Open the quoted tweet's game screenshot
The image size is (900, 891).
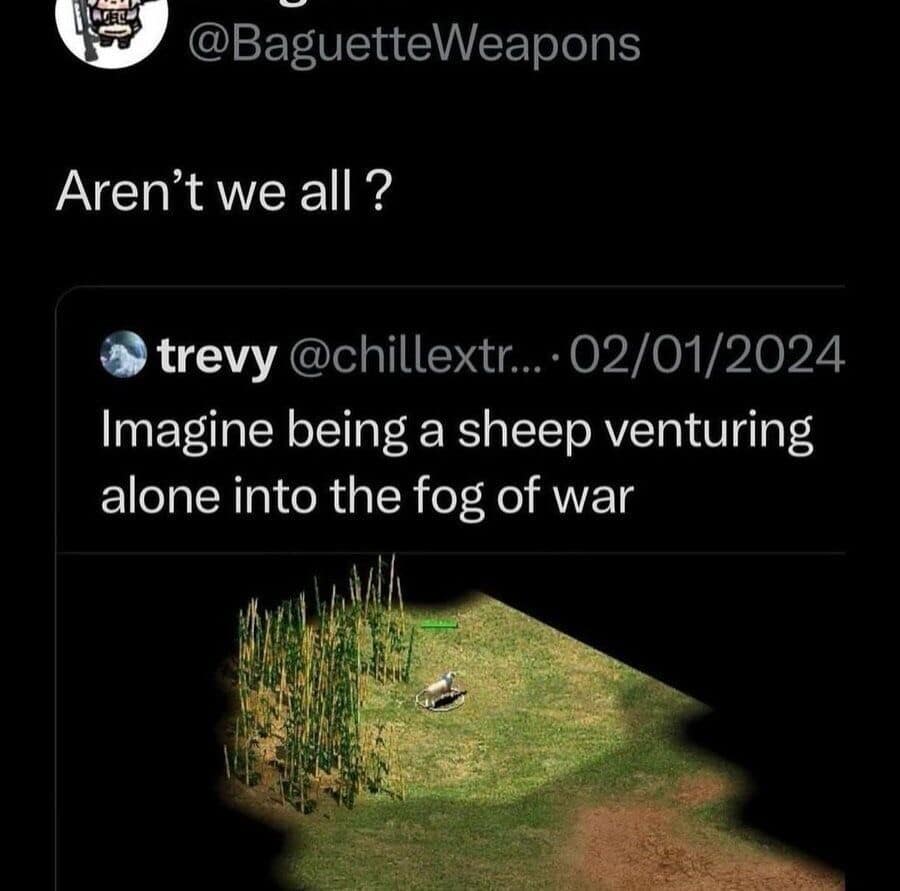451,722
